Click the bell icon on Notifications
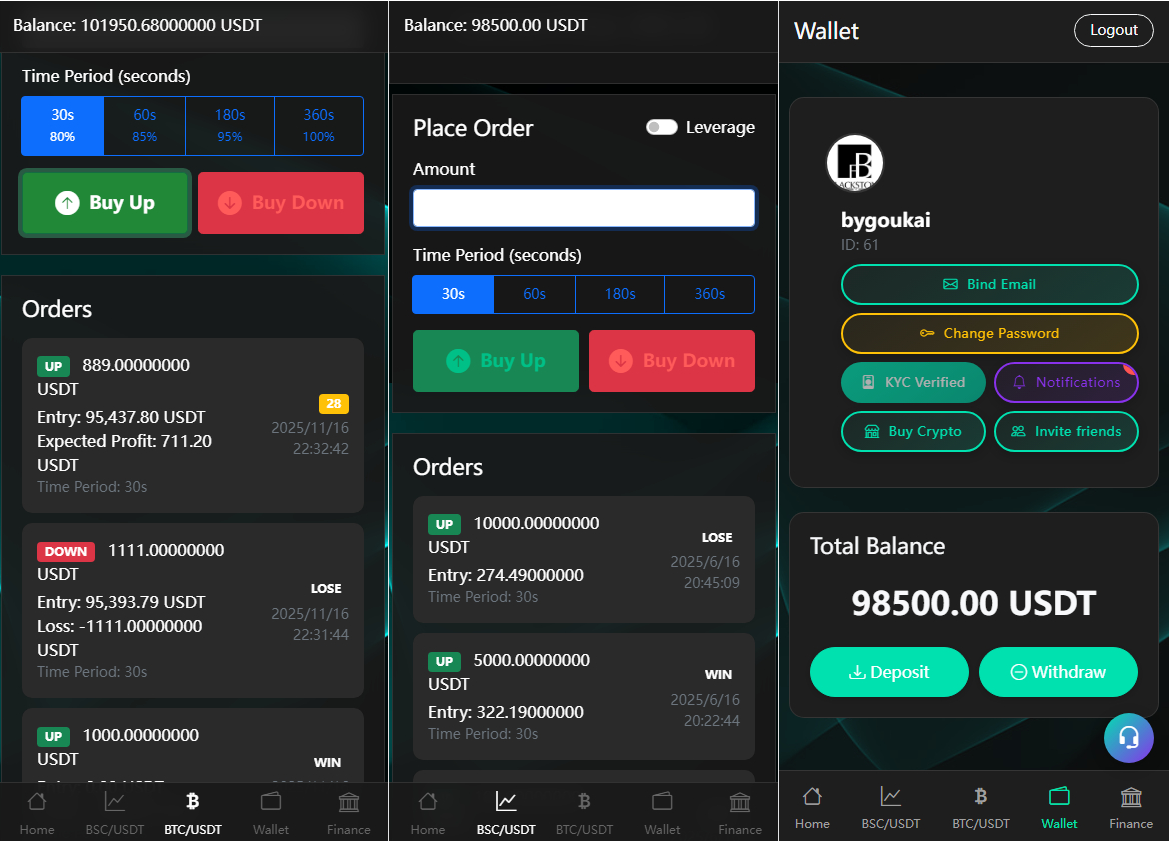 point(1020,382)
